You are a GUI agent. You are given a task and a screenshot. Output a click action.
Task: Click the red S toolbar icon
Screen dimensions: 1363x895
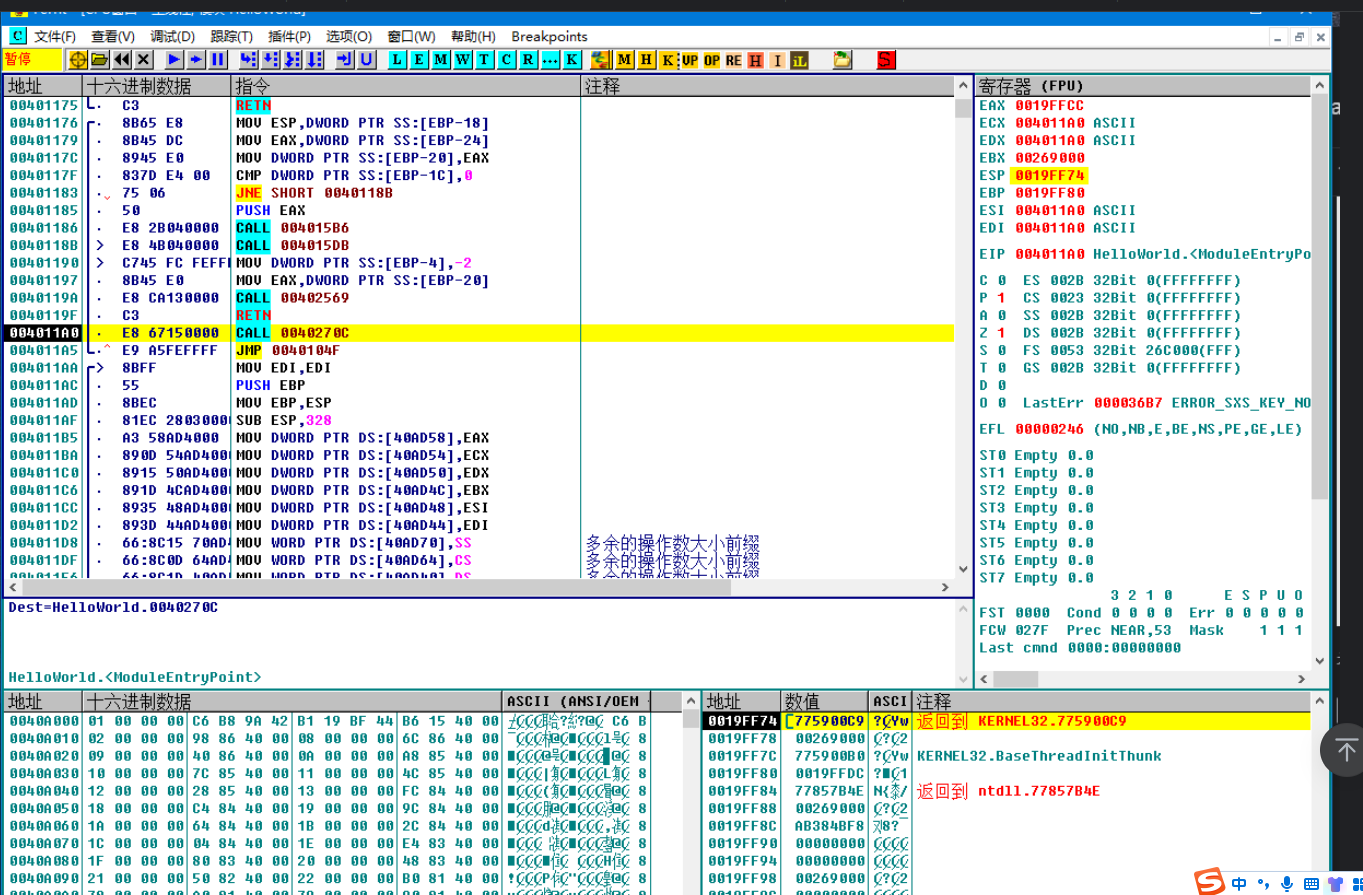tap(885, 60)
